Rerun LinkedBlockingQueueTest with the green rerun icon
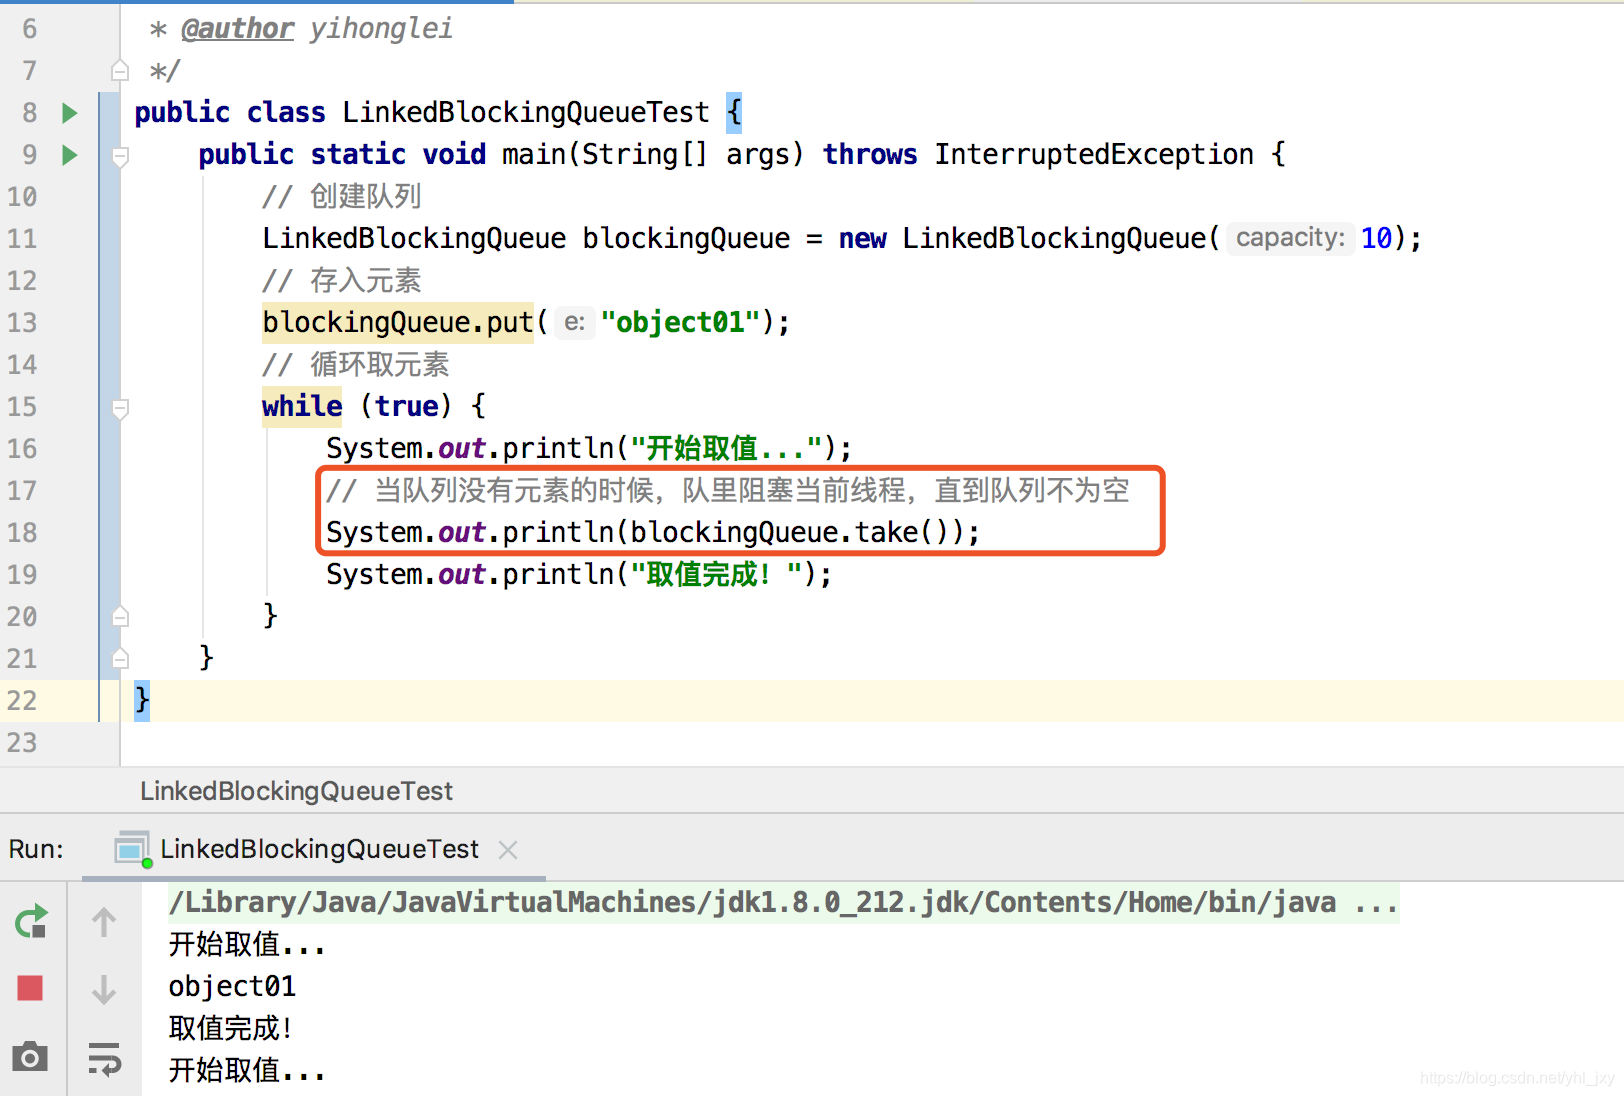 pos(31,921)
